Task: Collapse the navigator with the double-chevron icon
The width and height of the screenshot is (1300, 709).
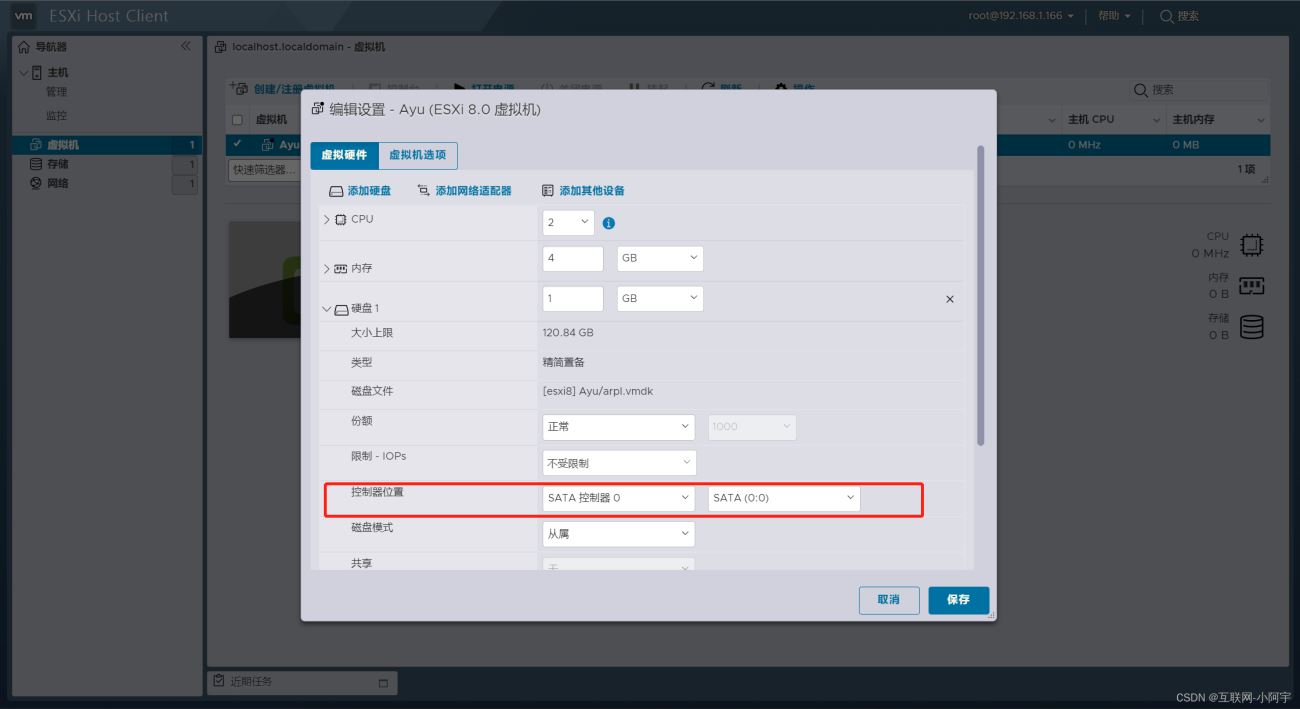Action: 185,47
